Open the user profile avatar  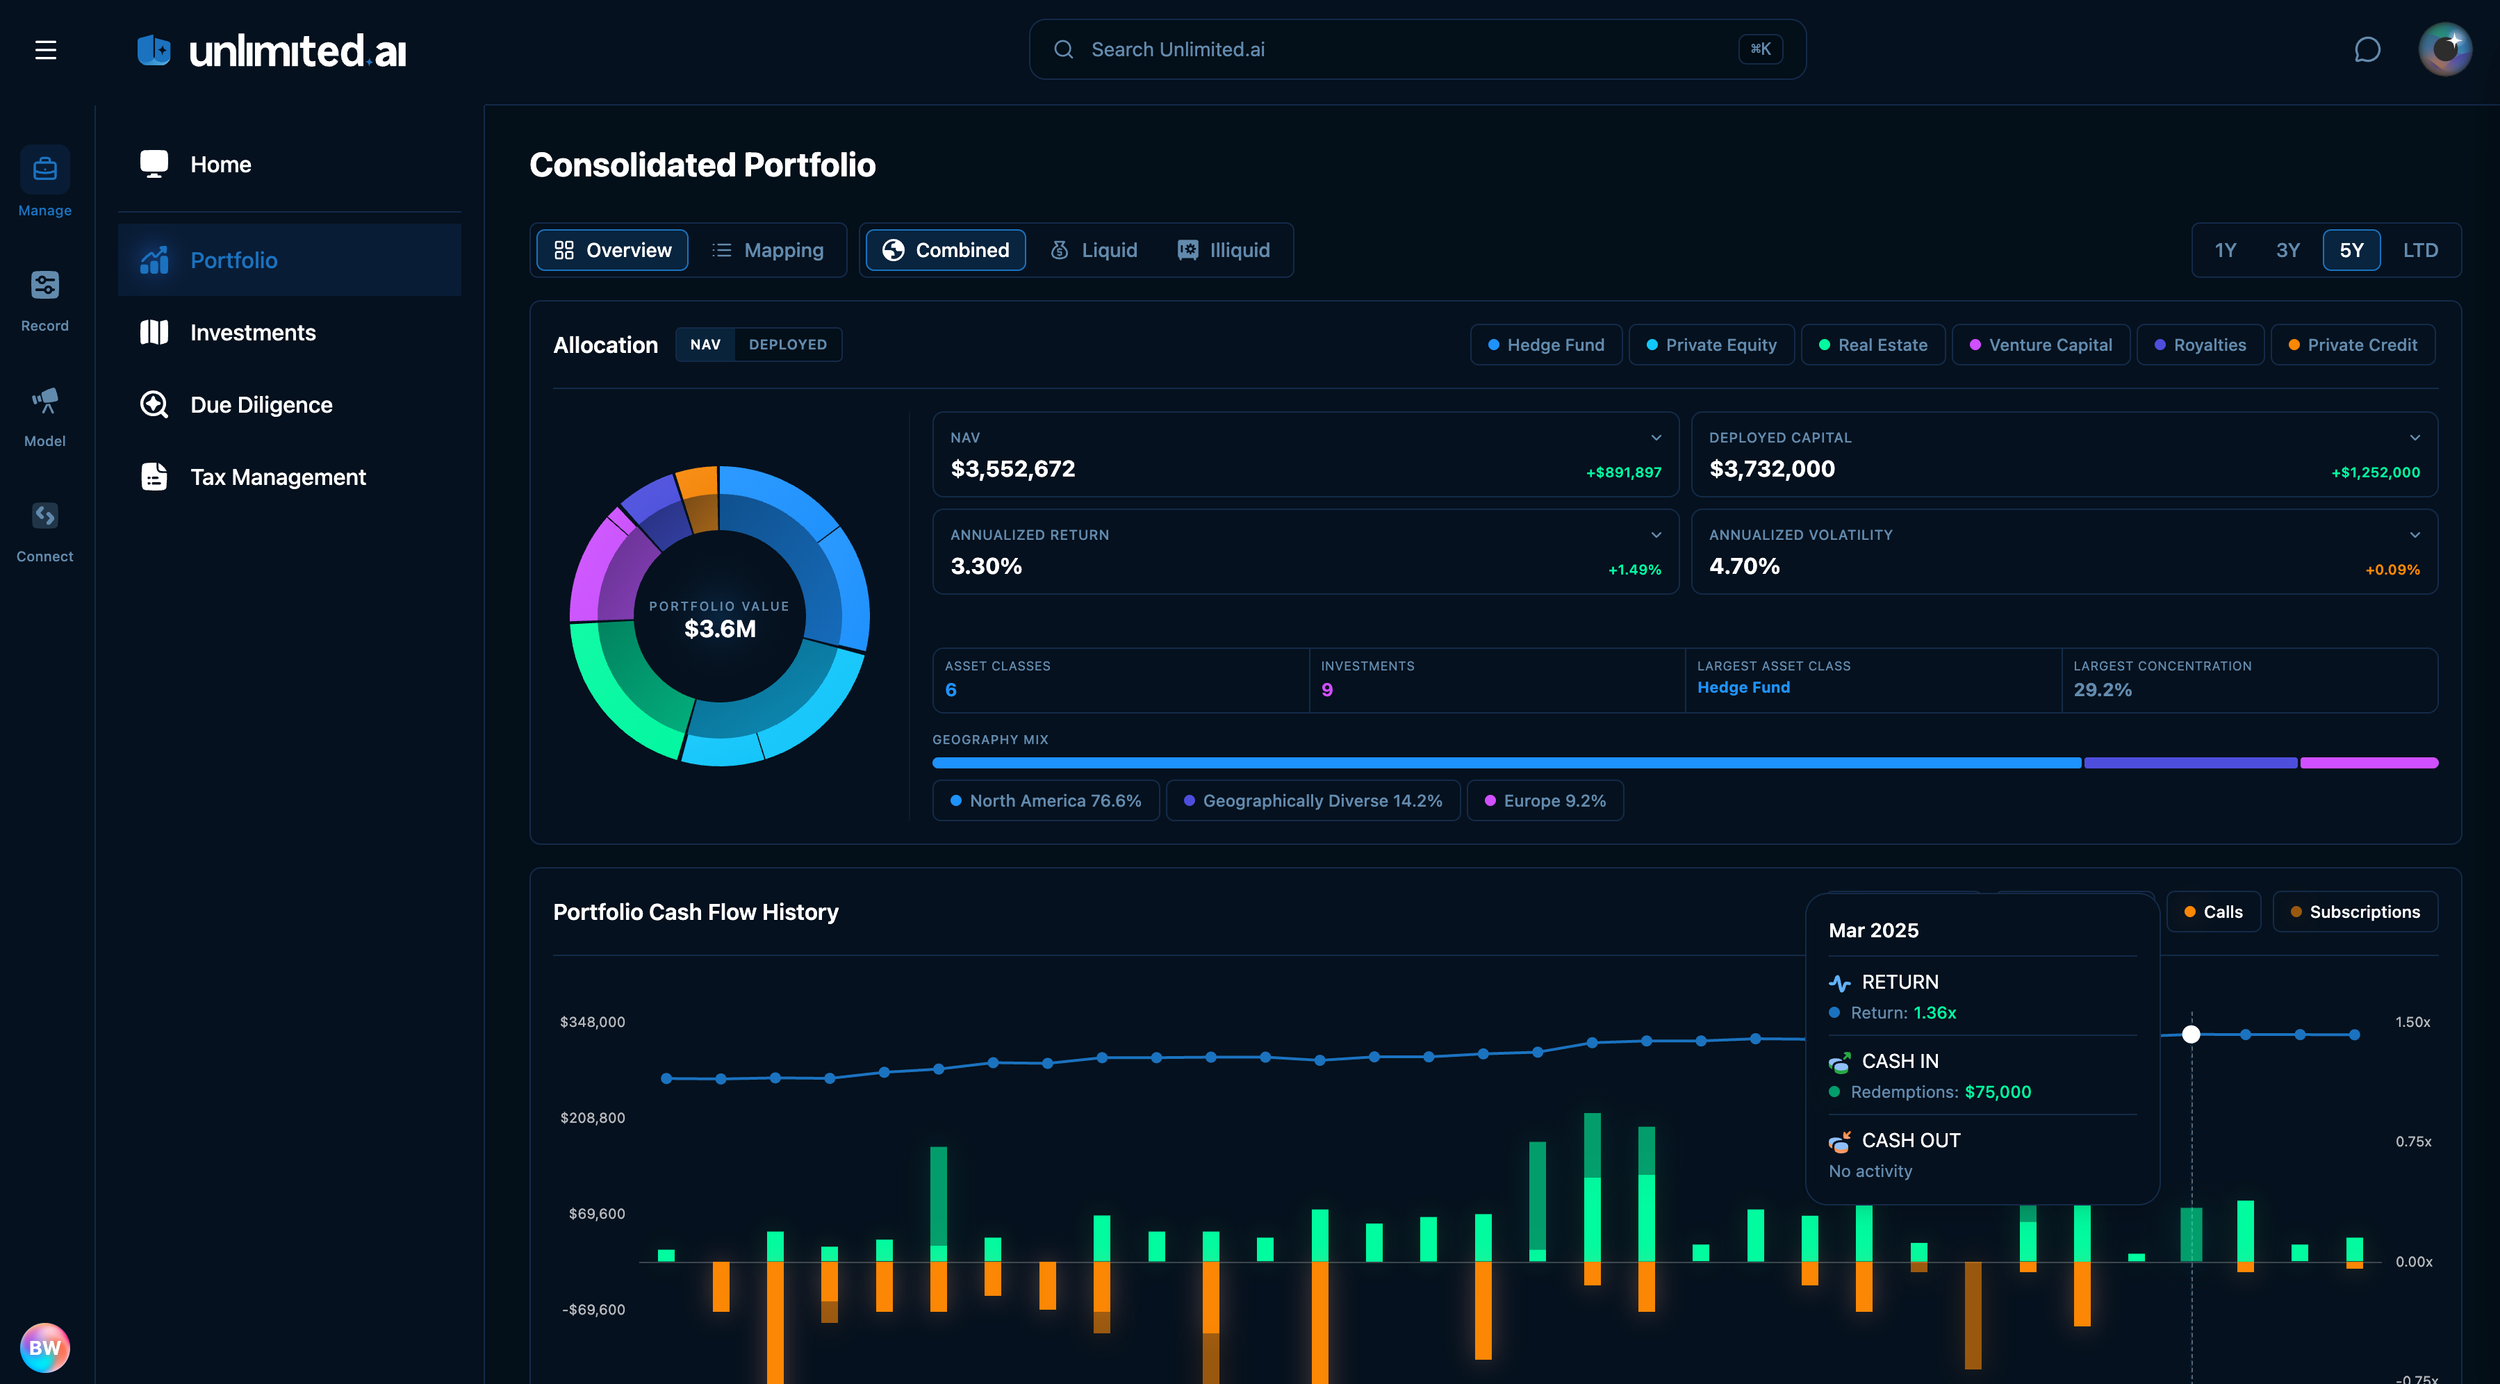2444,49
